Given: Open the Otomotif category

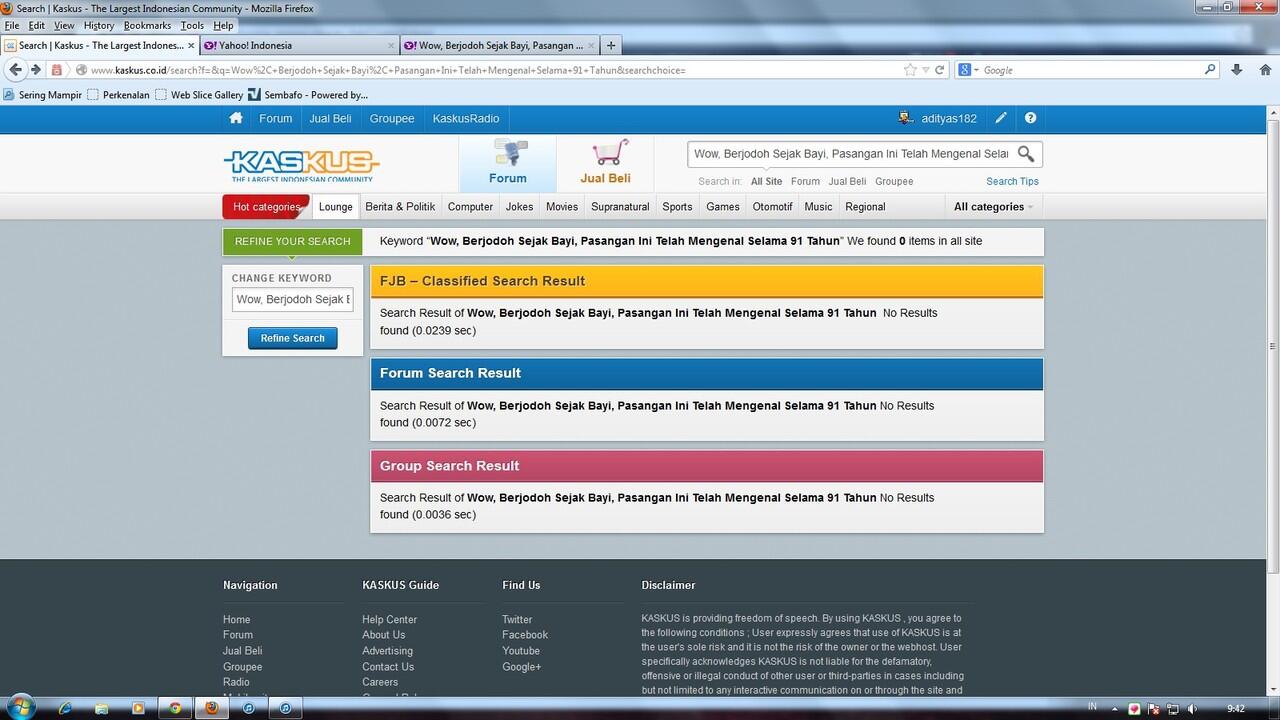Looking at the screenshot, I should (x=772, y=207).
